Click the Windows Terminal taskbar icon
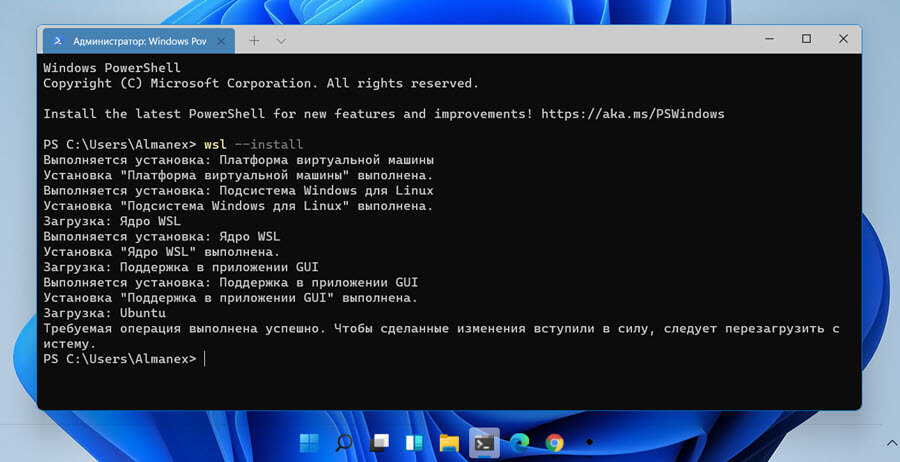This screenshot has height=462, width=900. (484, 442)
